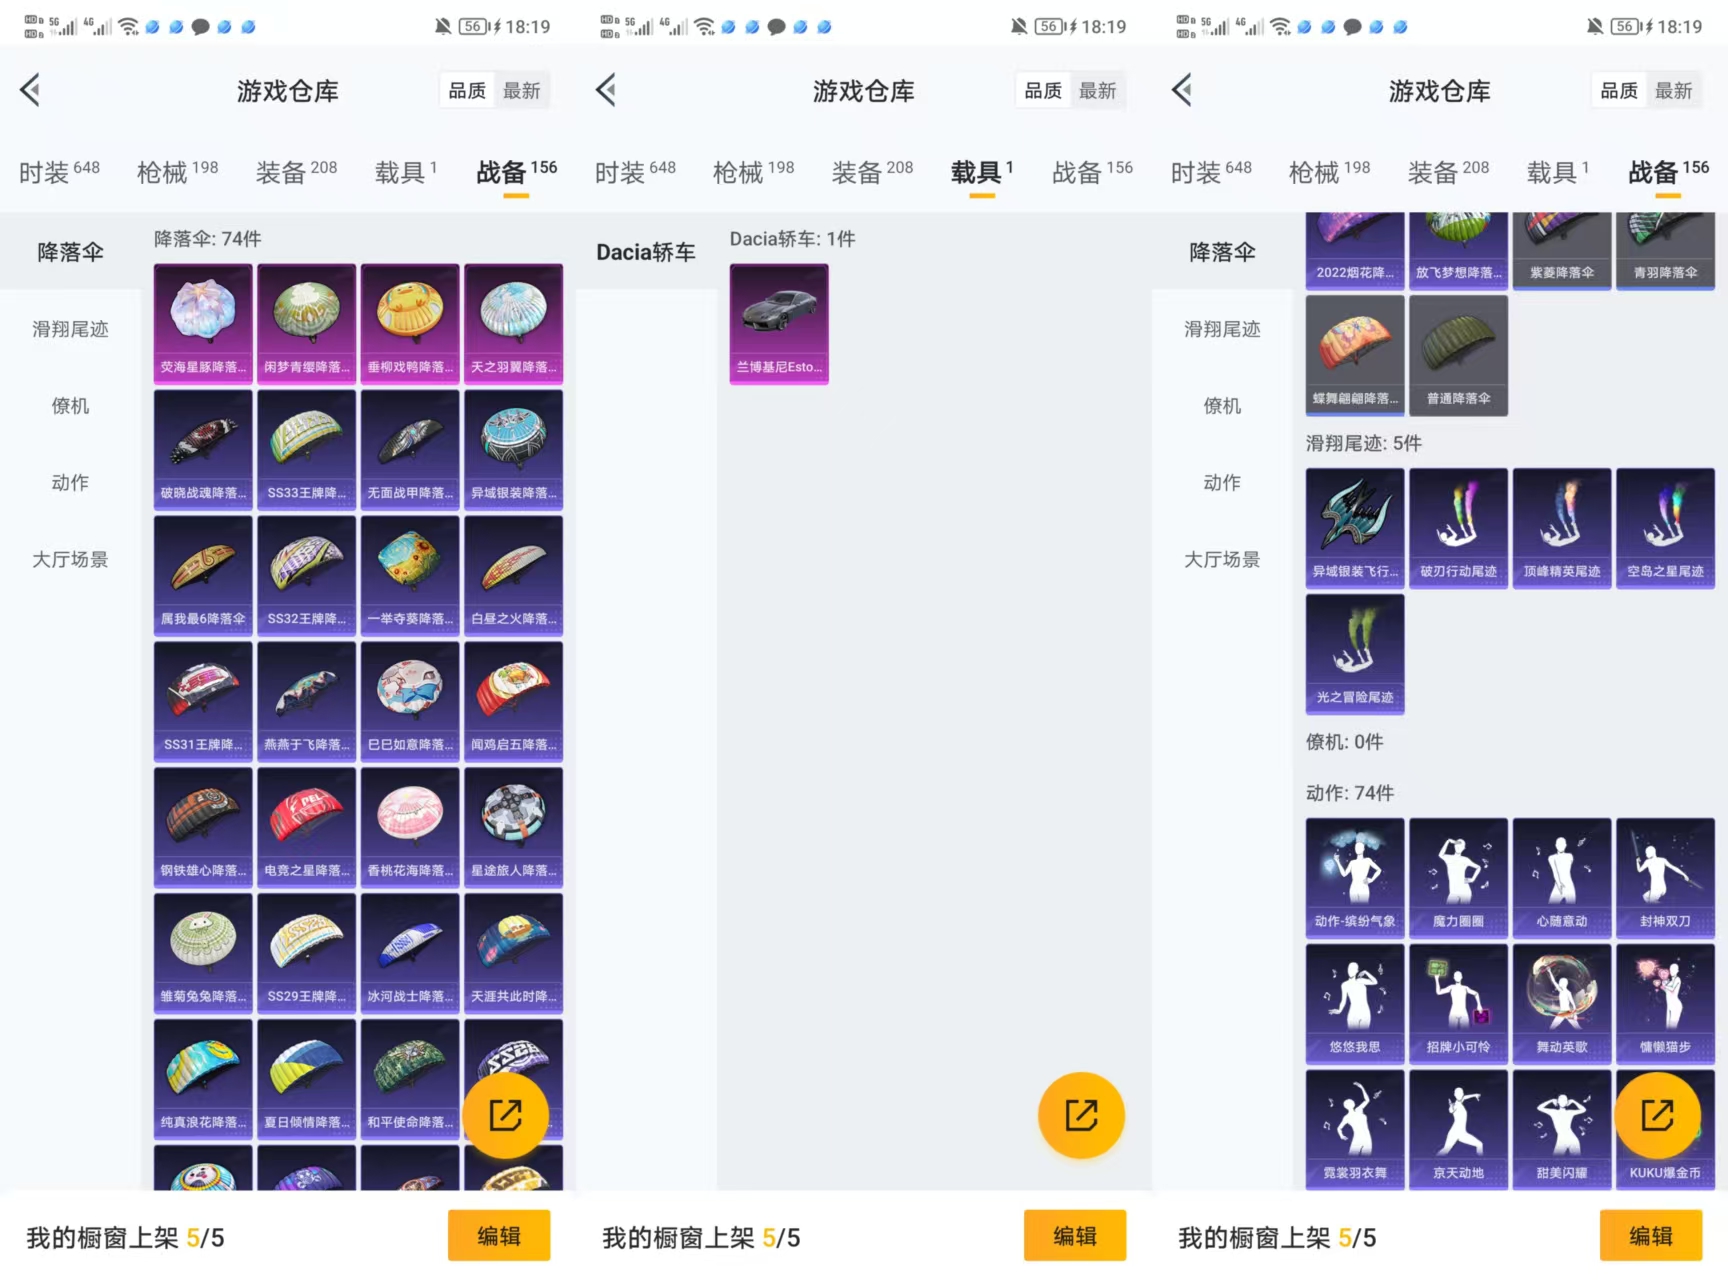
Task: Sort by 最新 on the middle screen
Action: [x=1098, y=91]
